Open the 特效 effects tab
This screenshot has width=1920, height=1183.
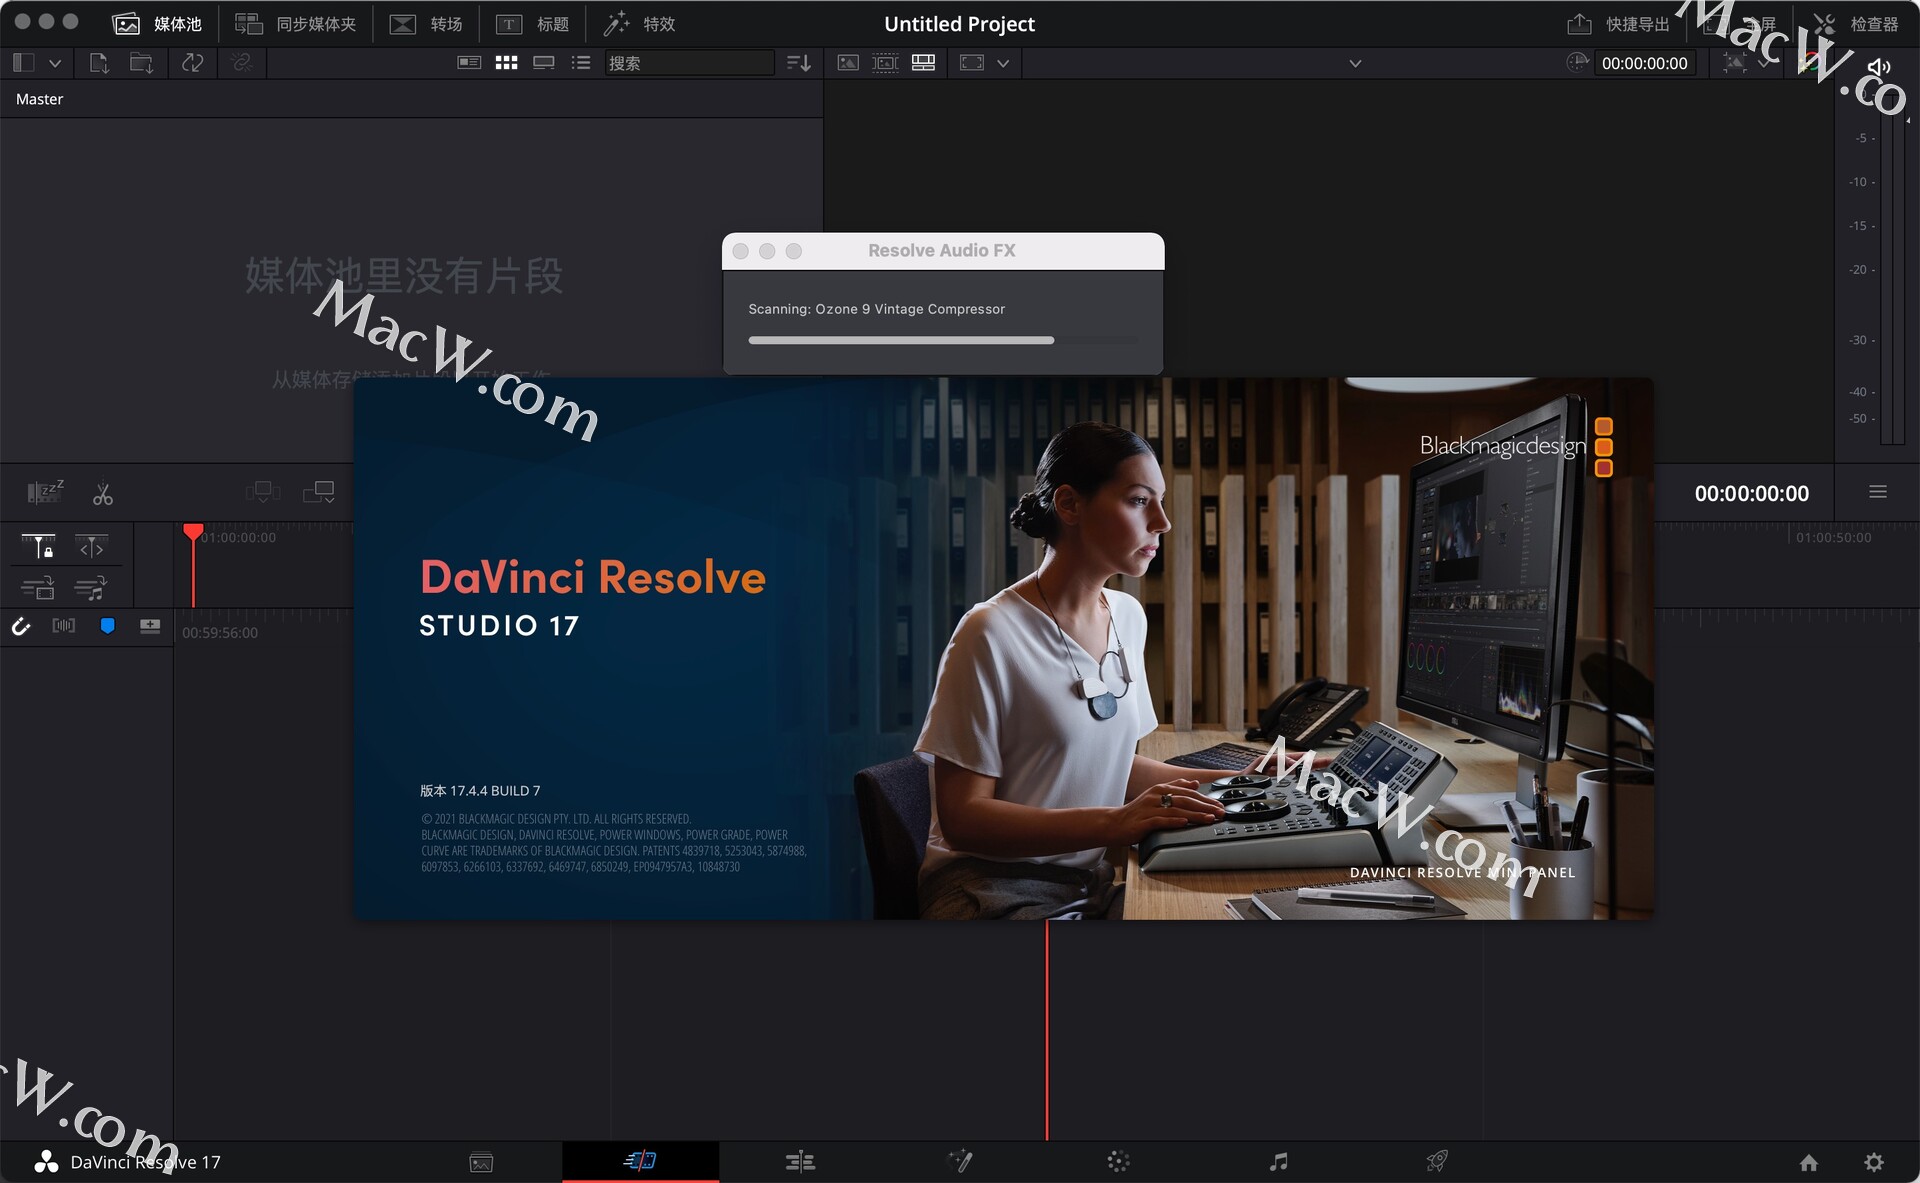click(x=639, y=23)
